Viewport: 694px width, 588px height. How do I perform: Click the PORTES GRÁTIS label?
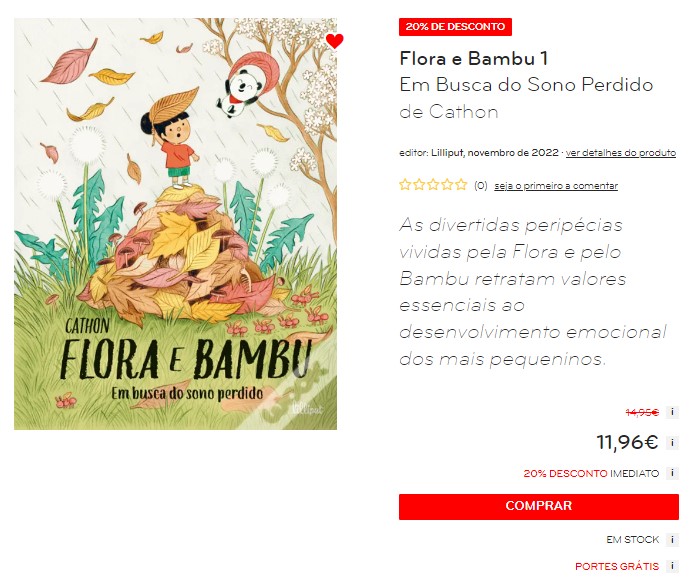pos(617,566)
